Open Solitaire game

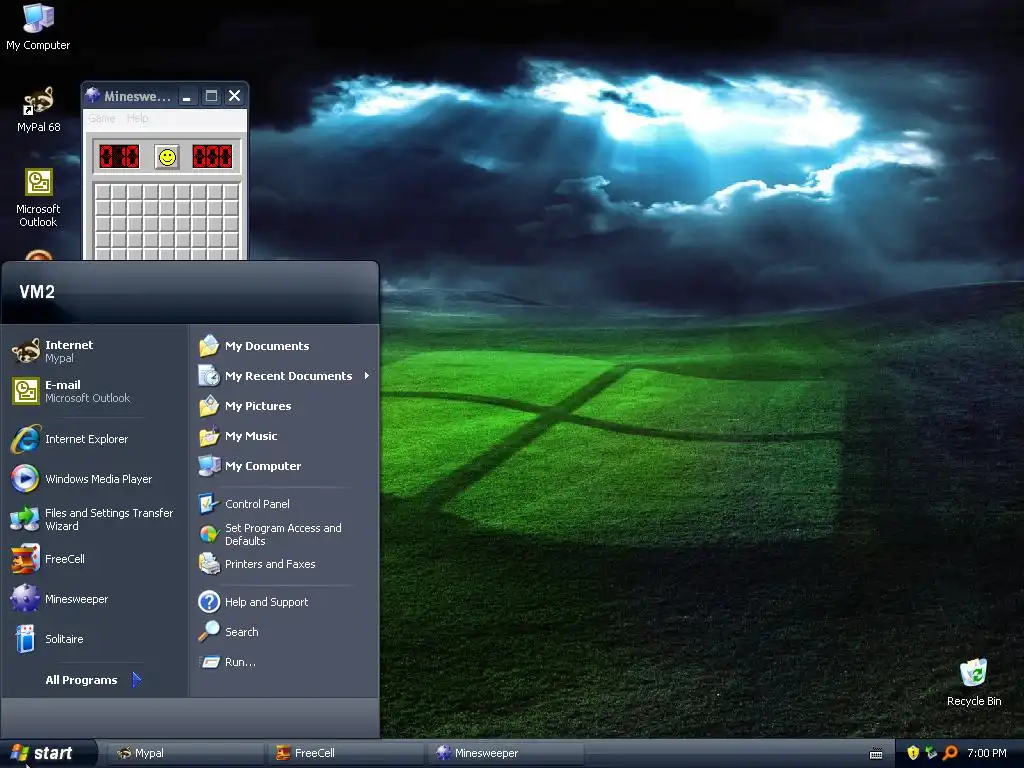[x=95, y=639]
